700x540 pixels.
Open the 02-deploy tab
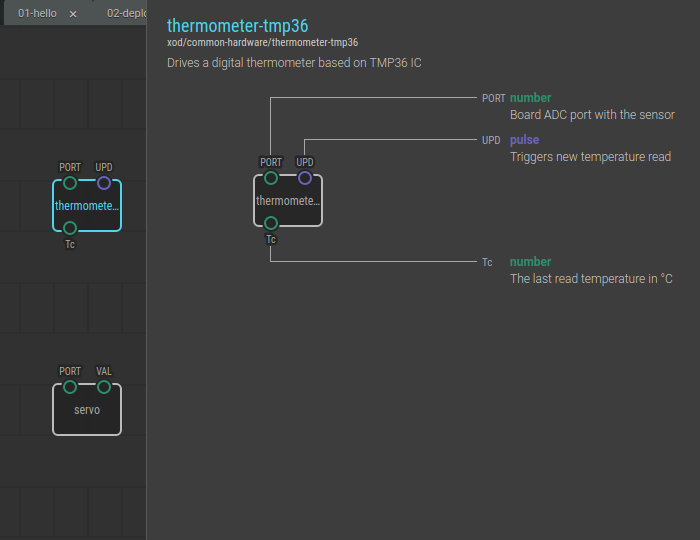127,14
